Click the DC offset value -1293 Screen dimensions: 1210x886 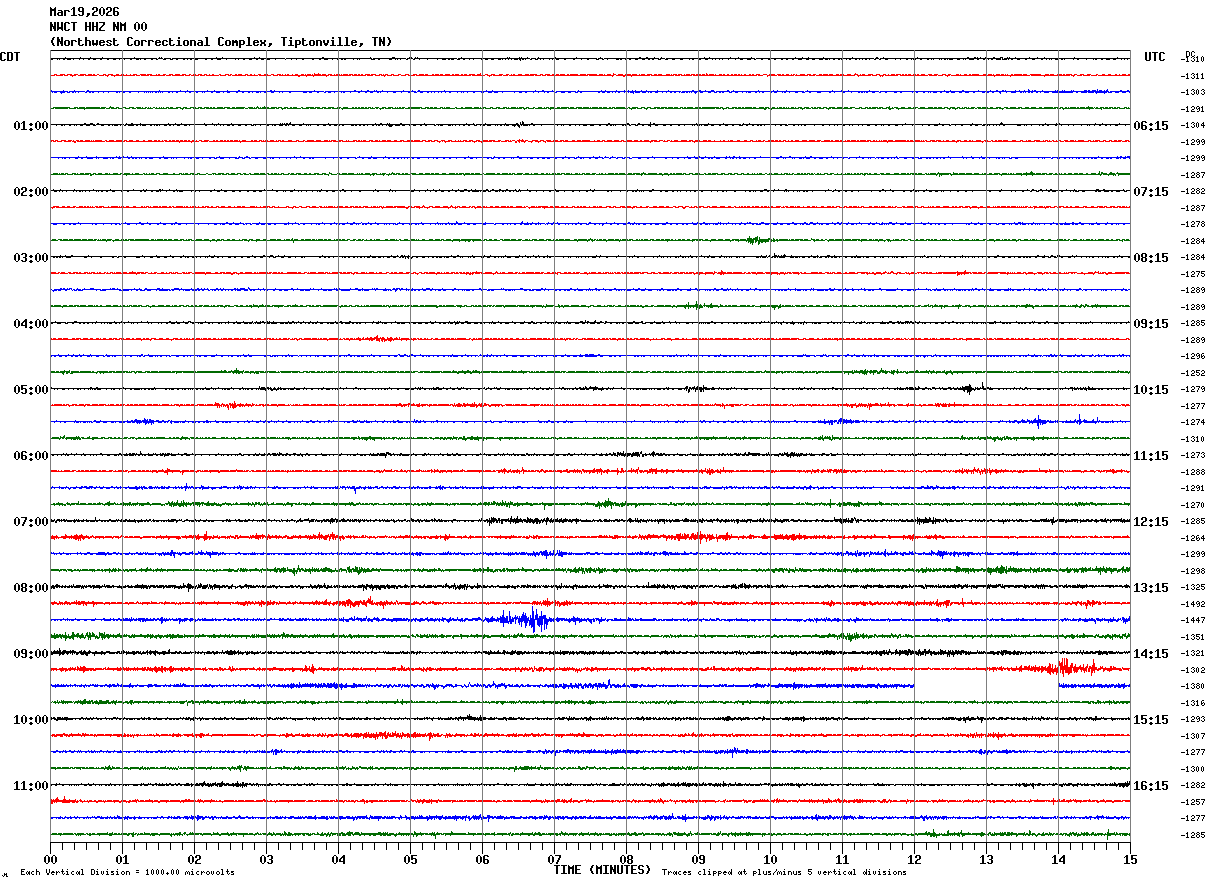1193,720
